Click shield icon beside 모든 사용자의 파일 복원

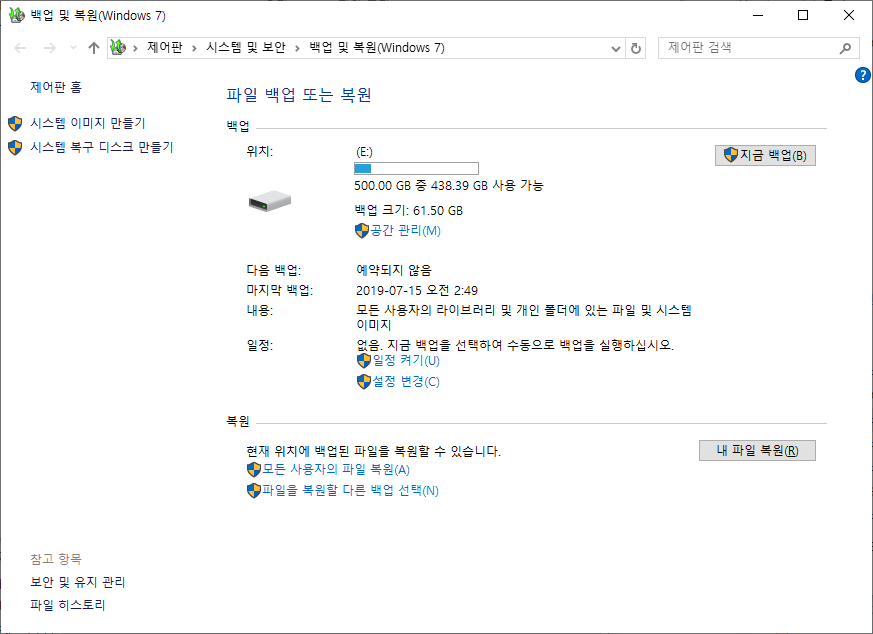point(254,470)
